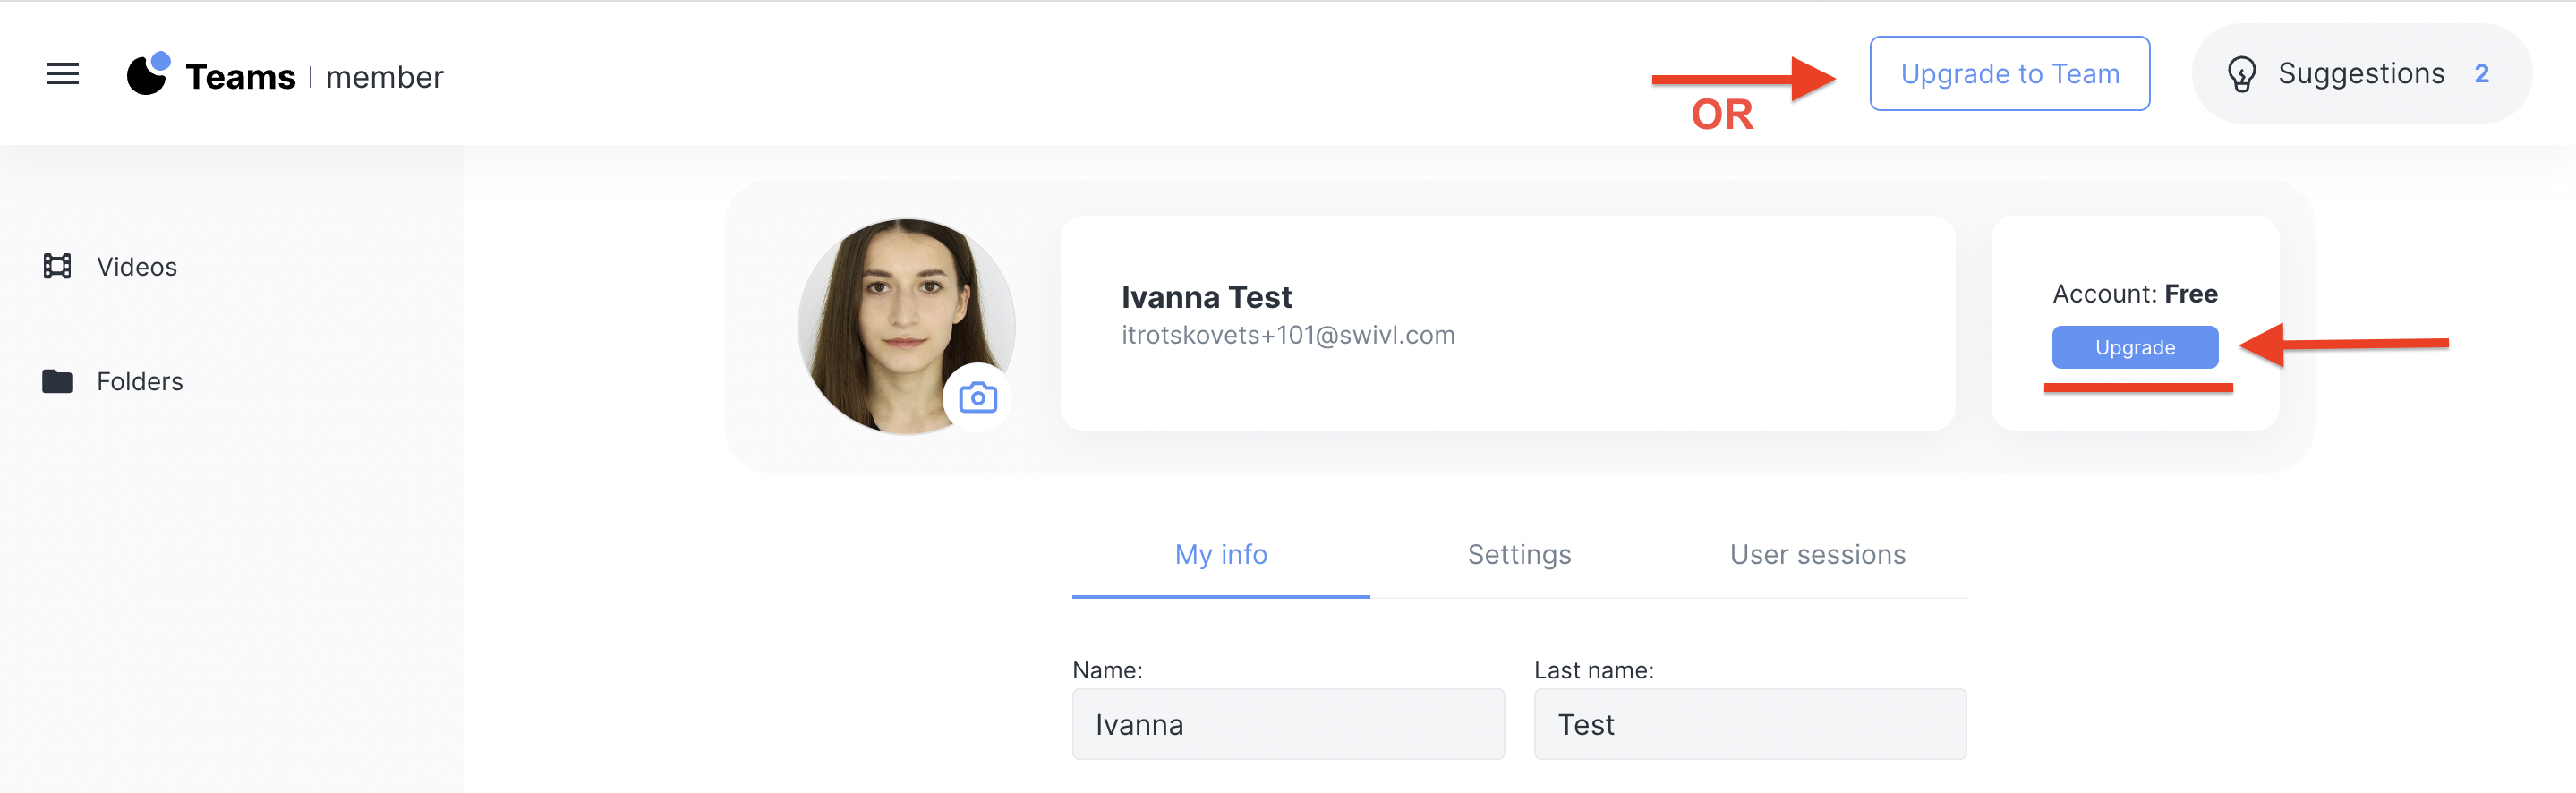The image size is (2576, 793).
Task: Switch to the My info tab
Action: [1220, 554]
